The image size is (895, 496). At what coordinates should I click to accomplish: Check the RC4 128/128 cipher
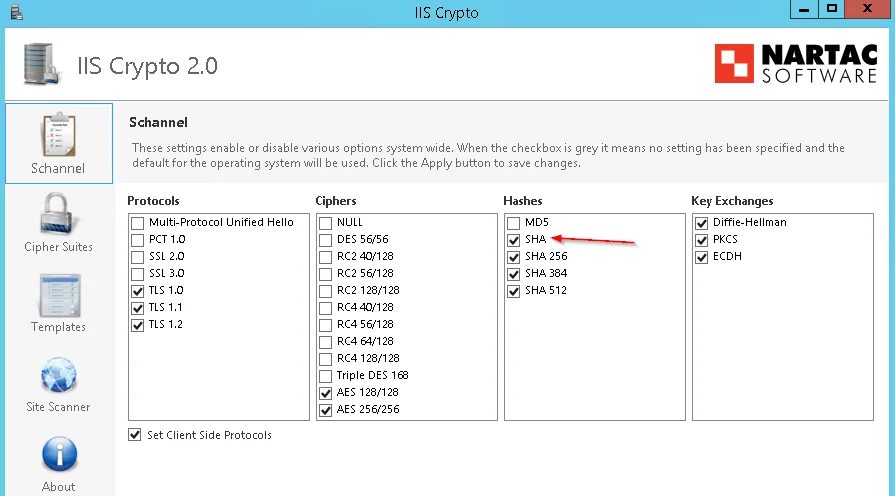coord(325,359)
